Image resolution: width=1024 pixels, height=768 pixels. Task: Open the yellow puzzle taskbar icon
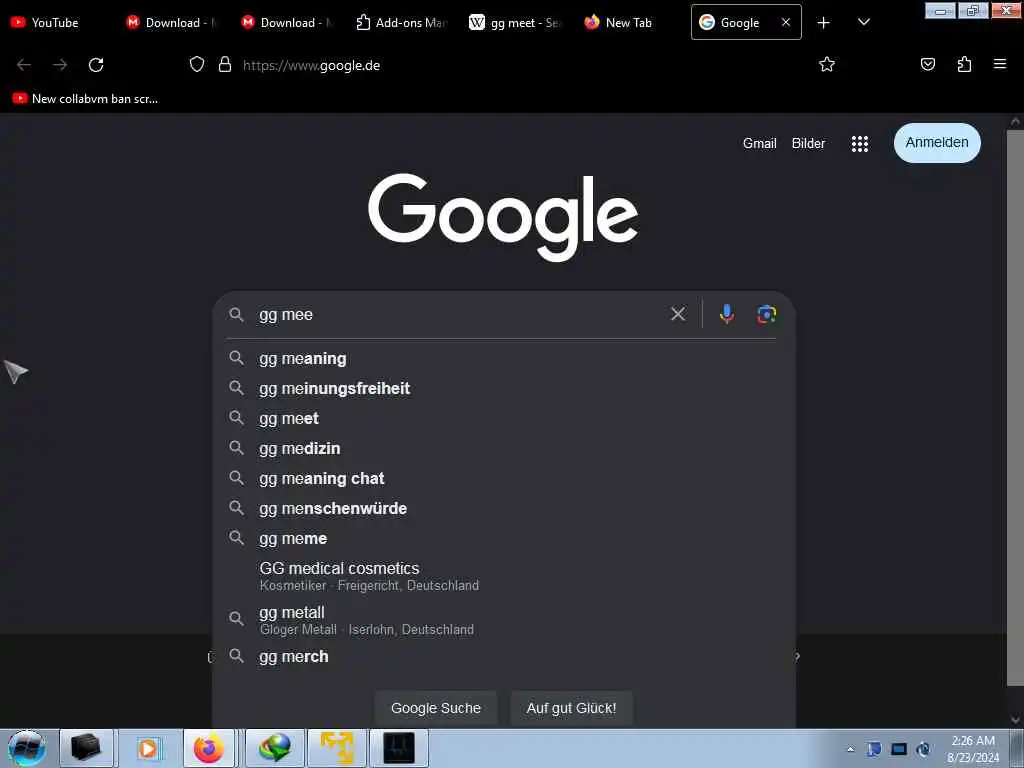coord(337,748)
